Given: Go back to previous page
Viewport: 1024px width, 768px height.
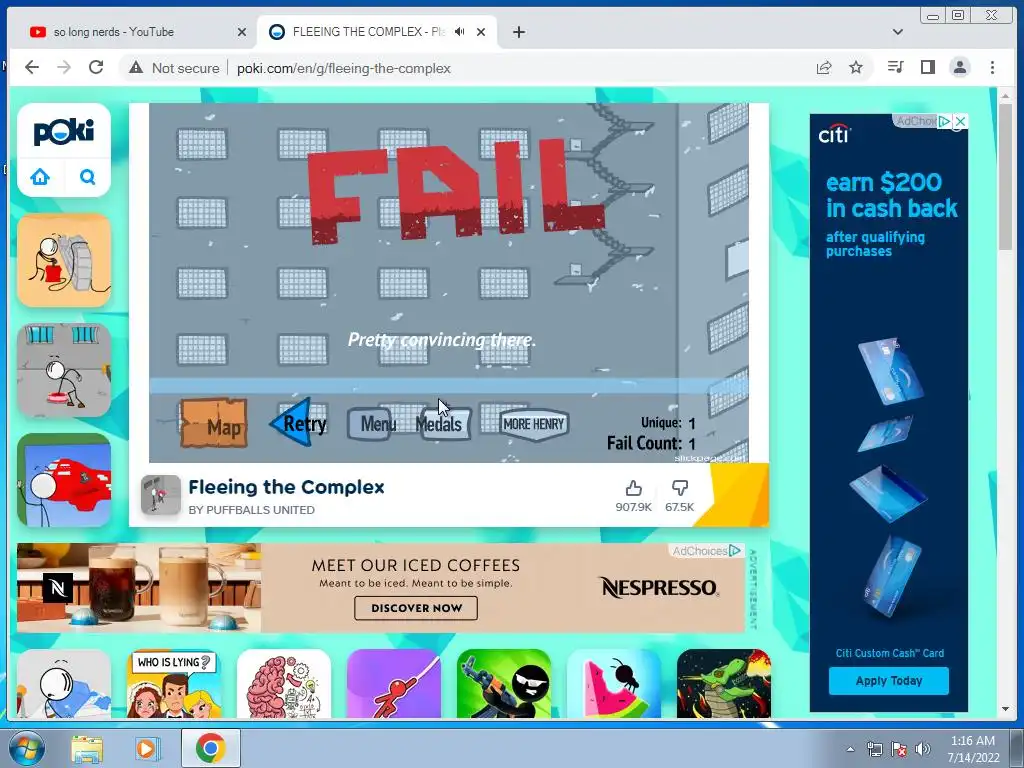Looking at the screenshot, I should pos(32,67).
